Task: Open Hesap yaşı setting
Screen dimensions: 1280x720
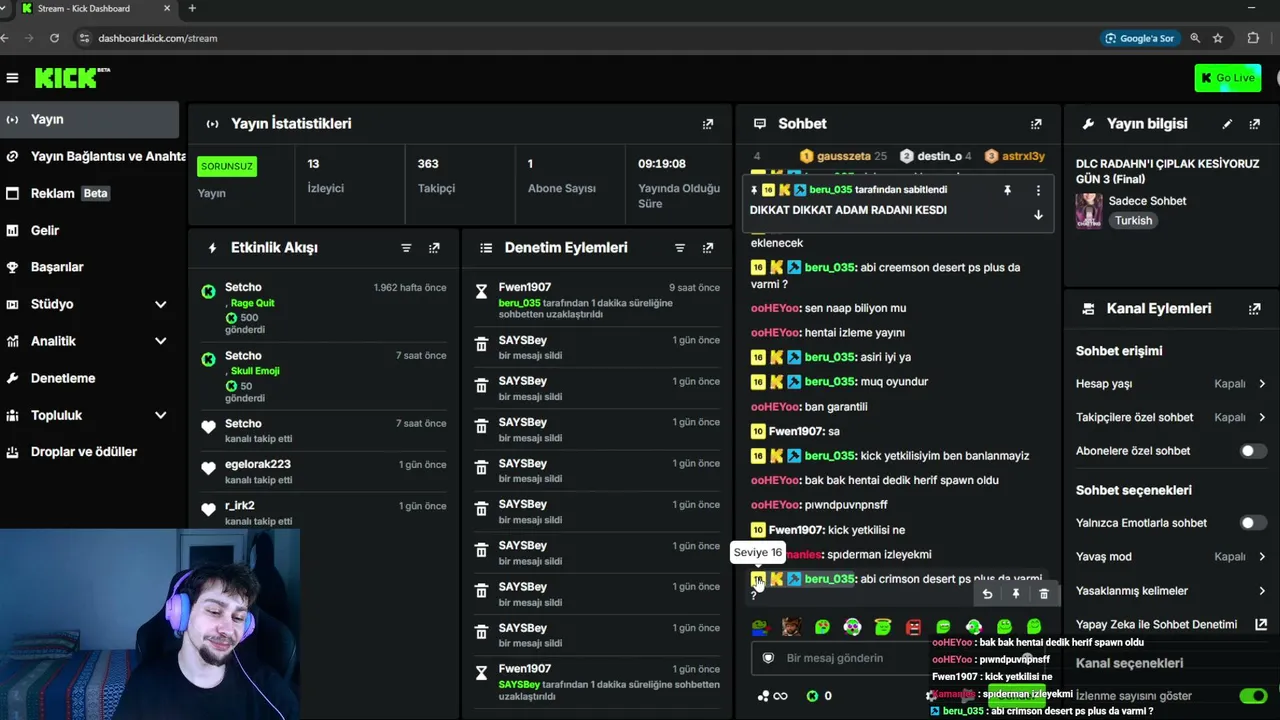Action: [1171, 384]
